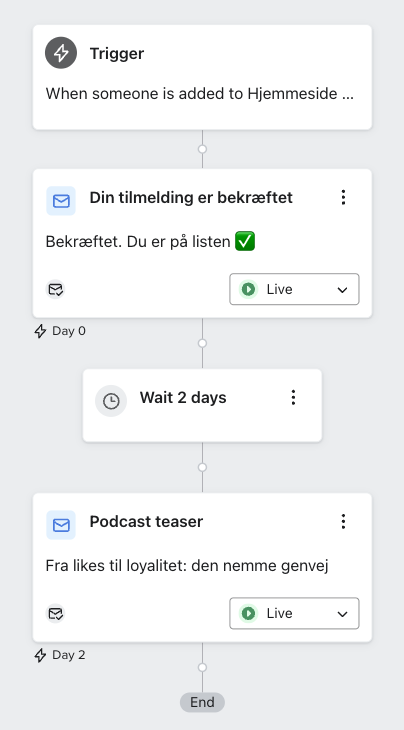
Task: Select the Podcast teaser email card title
Action: [146, 521]
